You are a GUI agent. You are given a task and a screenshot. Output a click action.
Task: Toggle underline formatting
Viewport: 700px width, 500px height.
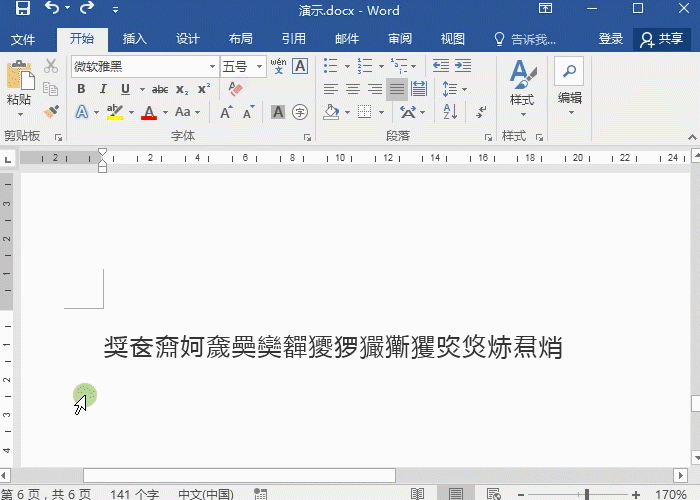coord(125,89)
